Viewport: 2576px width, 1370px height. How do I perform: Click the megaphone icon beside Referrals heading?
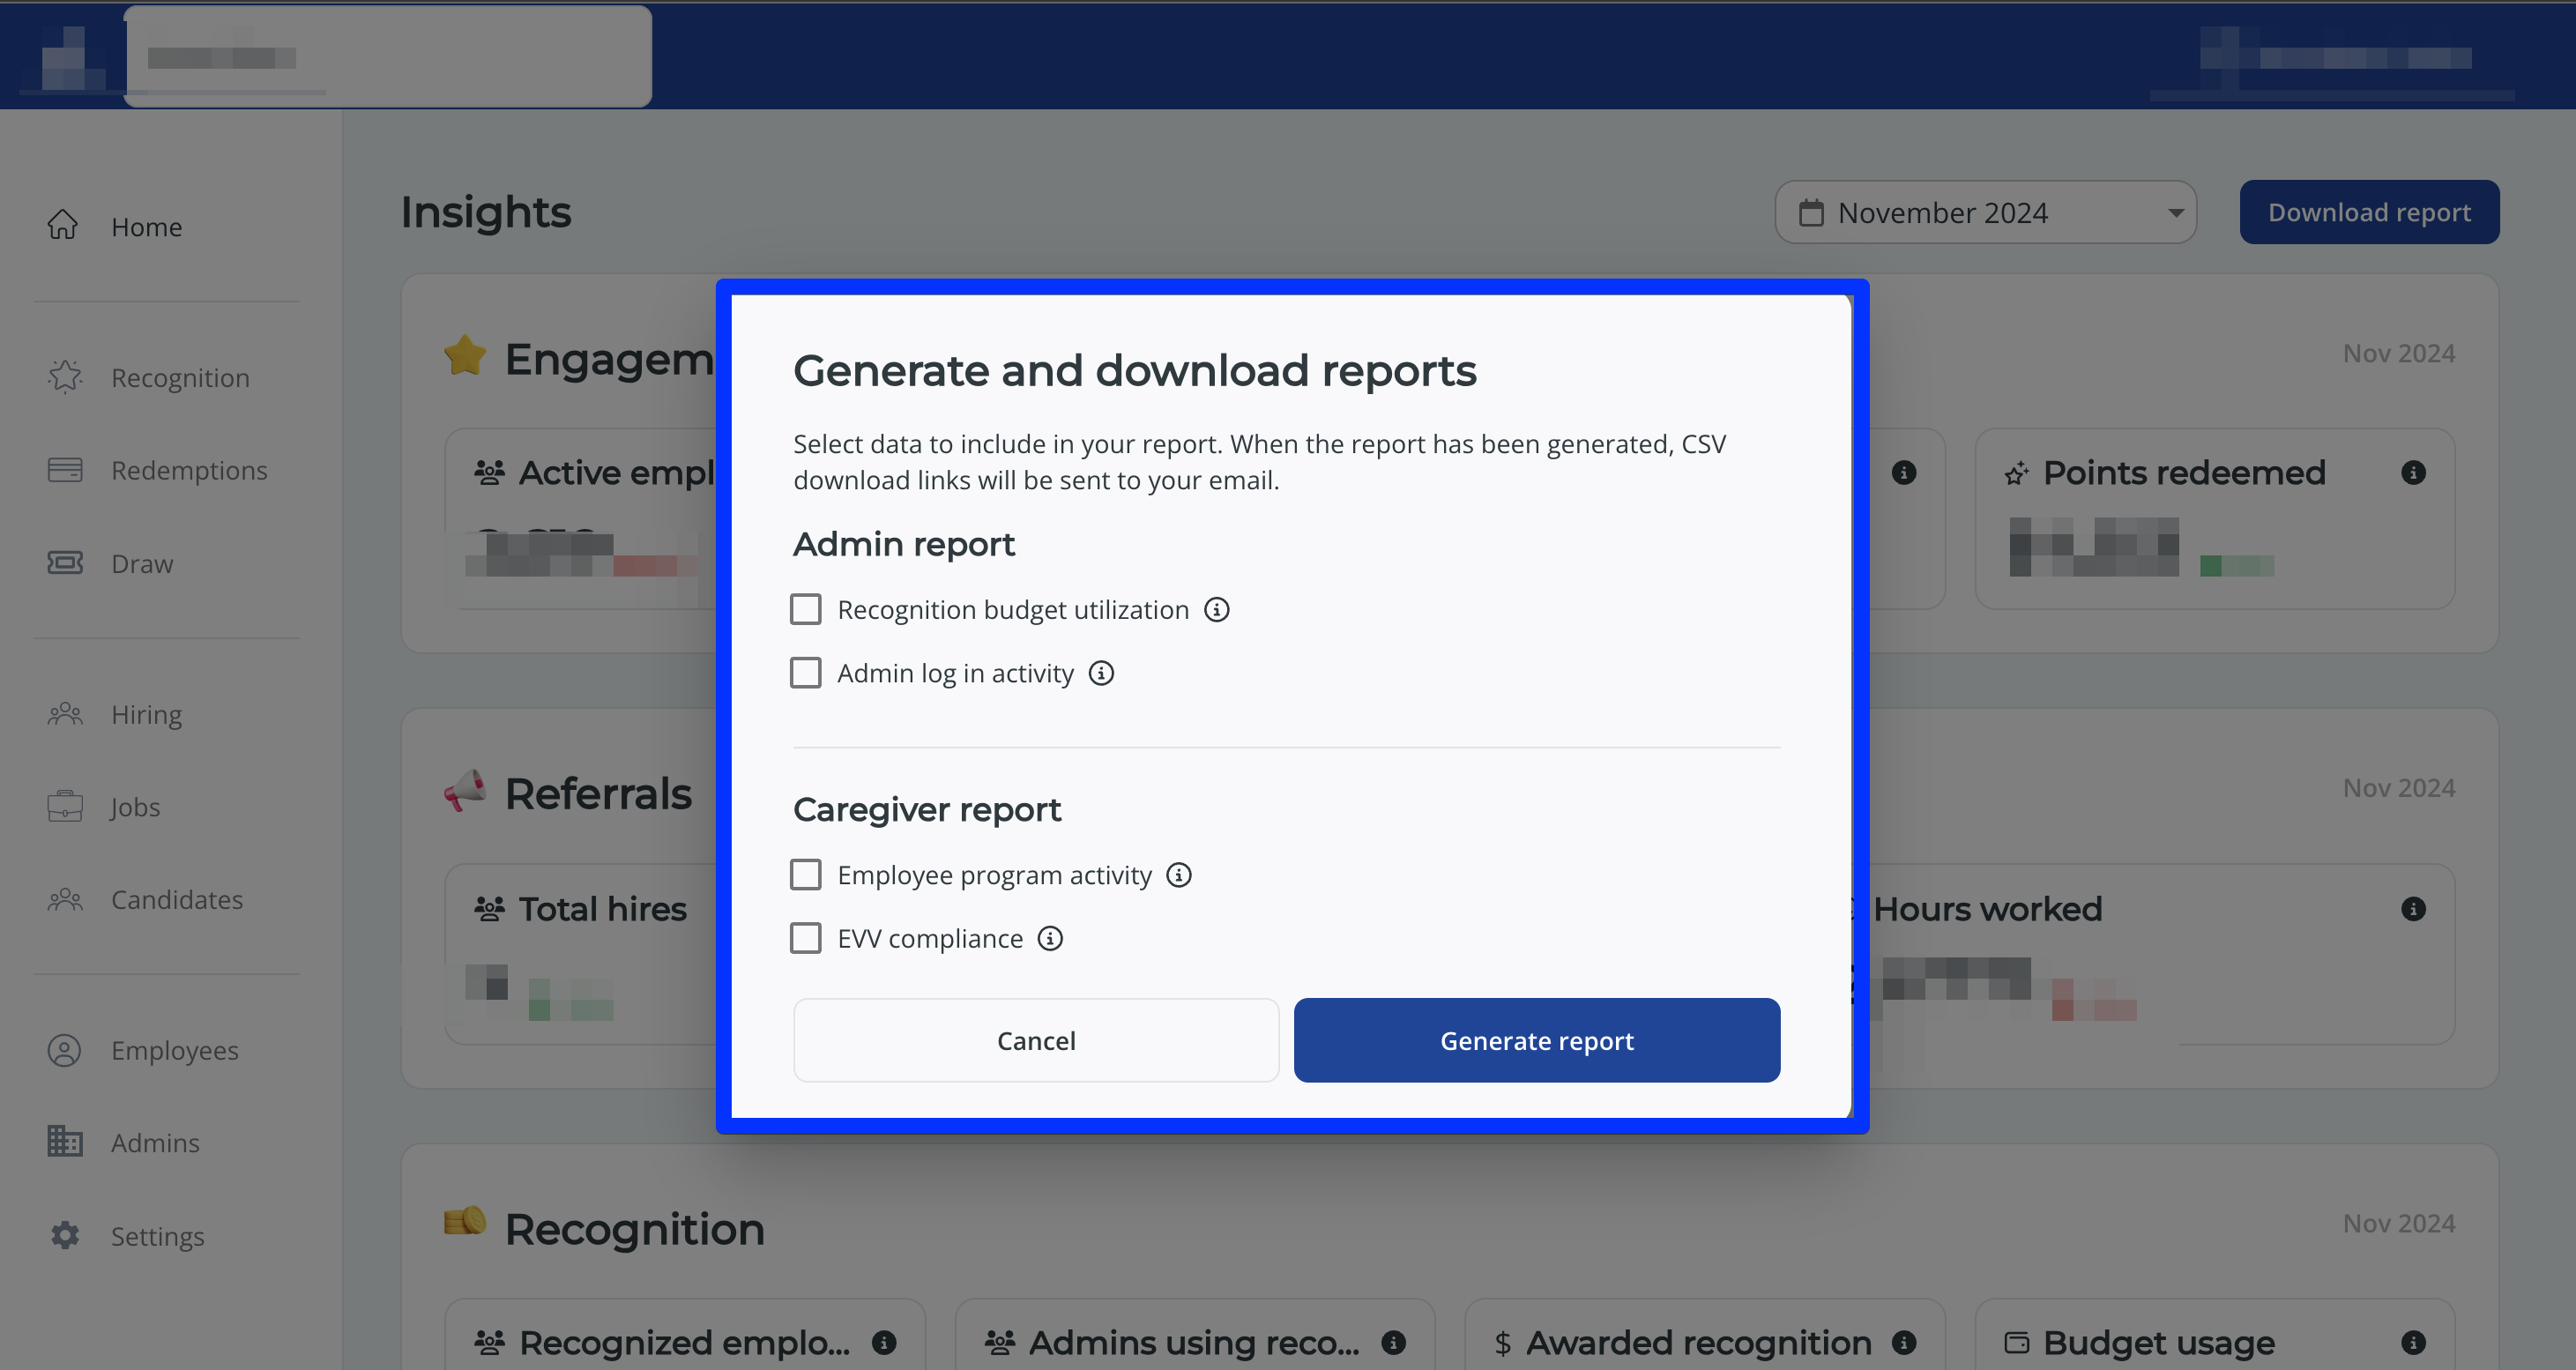(465, 791)
